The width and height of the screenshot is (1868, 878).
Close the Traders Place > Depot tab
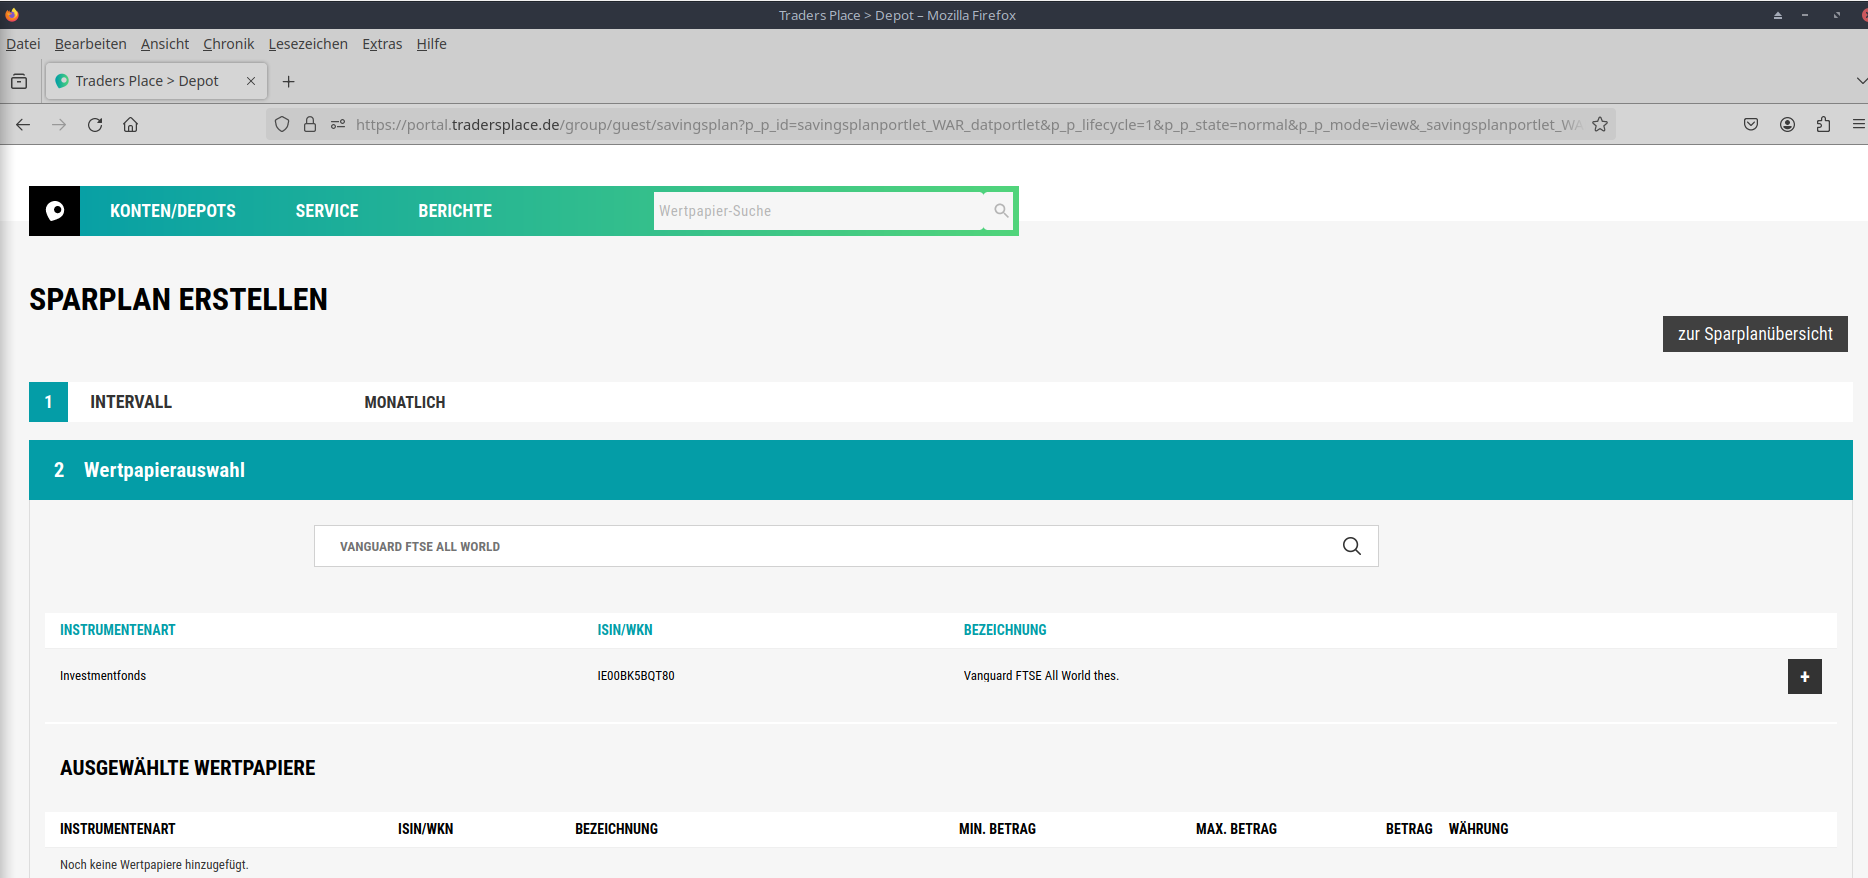coord(251,81)
